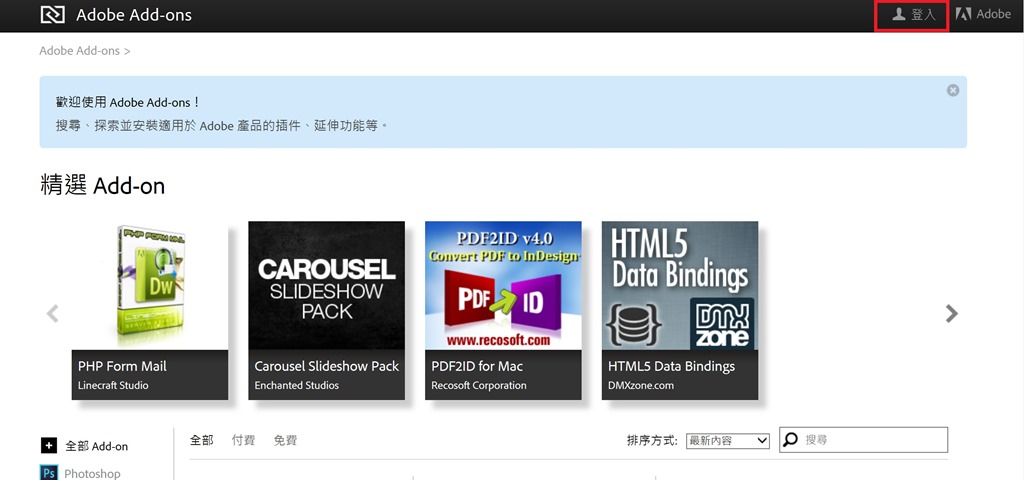Click the Adobe Add-ons logo icon
This screenshot has height=480, width=1024.
(53, 14)
